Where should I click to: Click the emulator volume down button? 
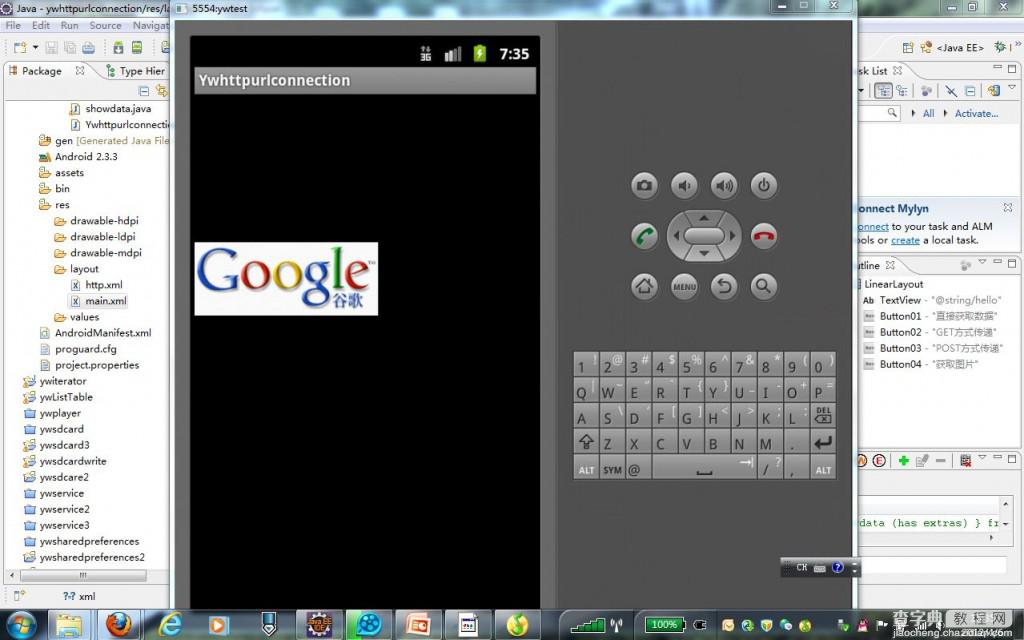coord(684,186)
